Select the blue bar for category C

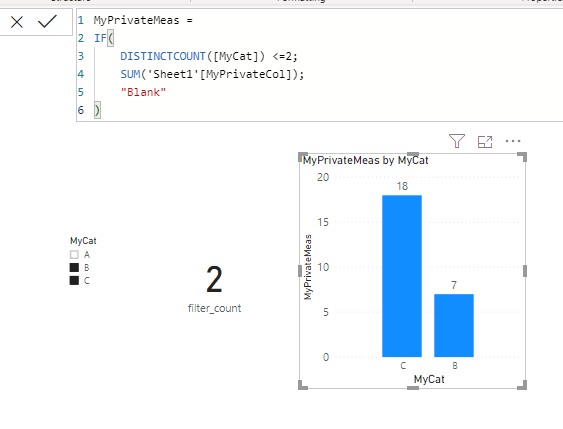click(402, 276)
